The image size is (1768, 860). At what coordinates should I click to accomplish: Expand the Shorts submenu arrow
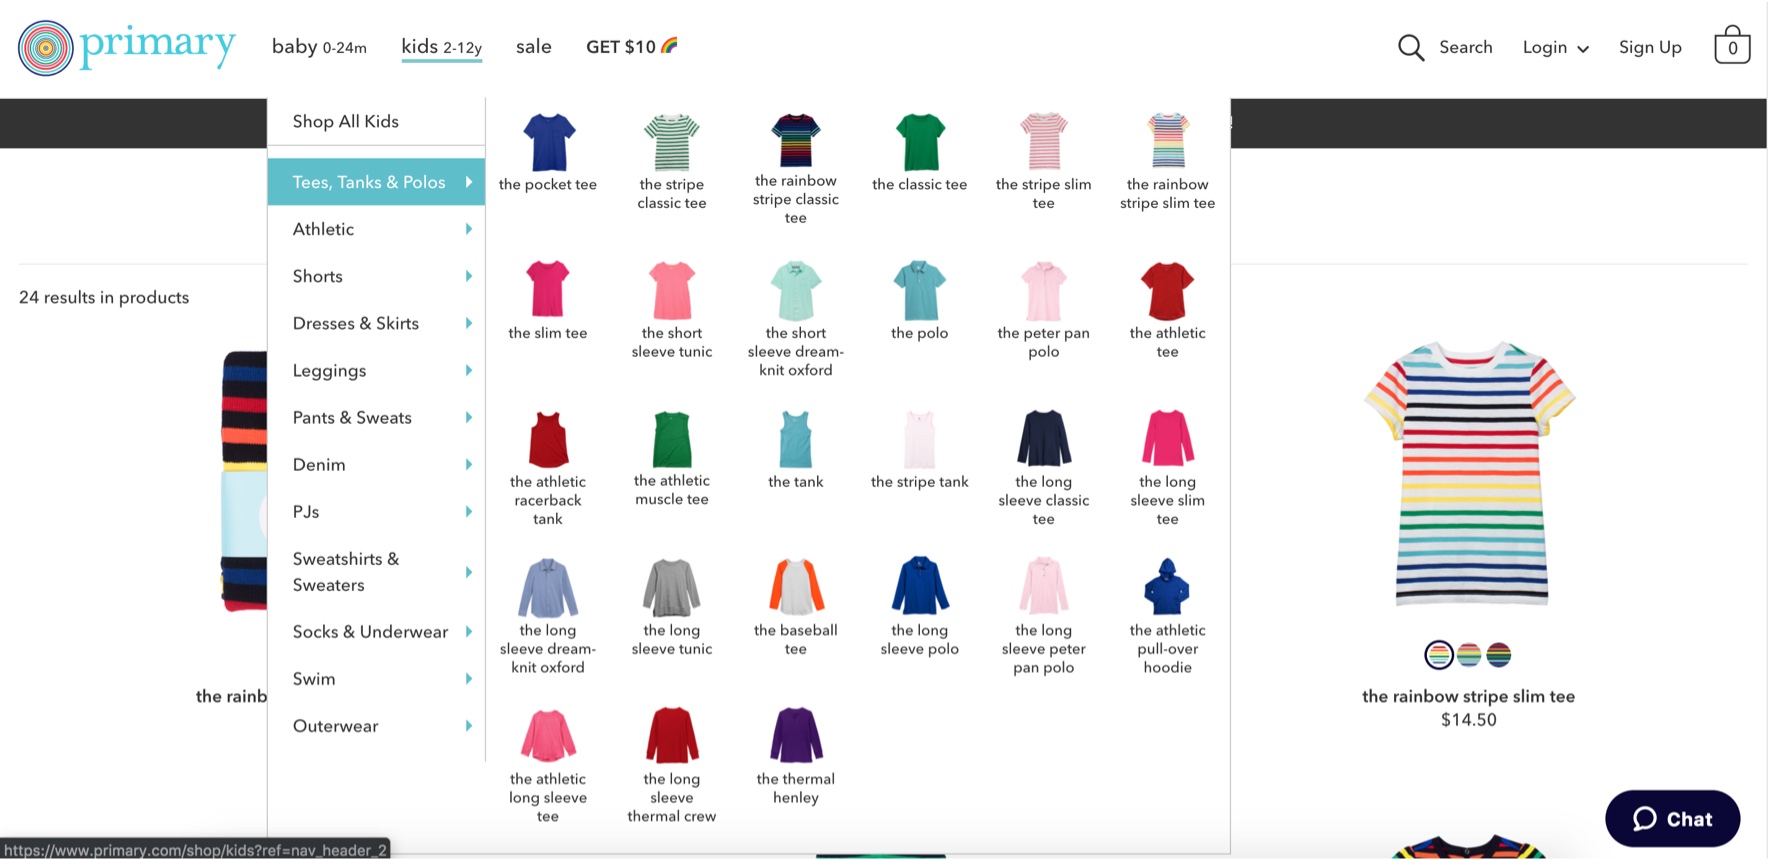[468, 276]
